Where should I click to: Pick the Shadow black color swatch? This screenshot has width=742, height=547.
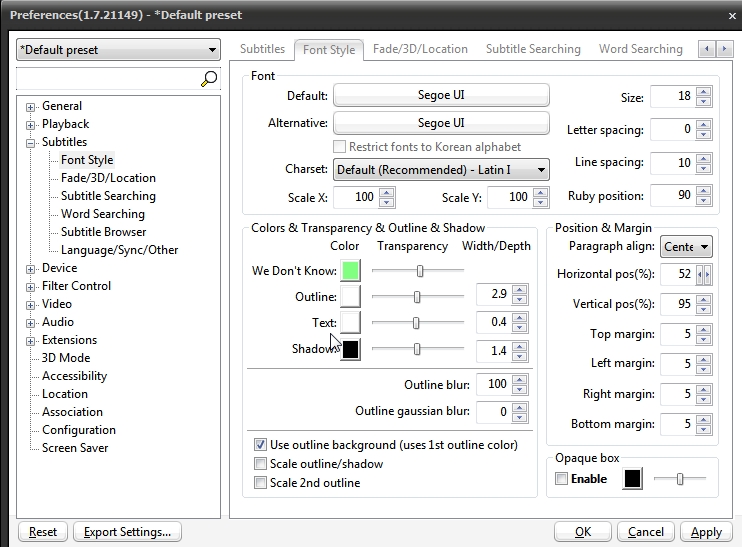click(350, 349)
